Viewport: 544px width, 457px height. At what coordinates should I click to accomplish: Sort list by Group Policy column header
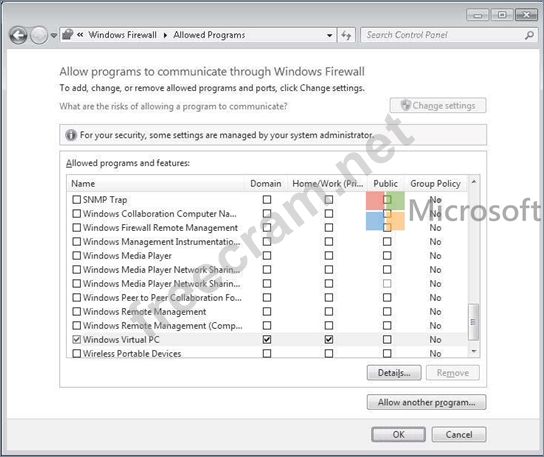tap(435, 184)
